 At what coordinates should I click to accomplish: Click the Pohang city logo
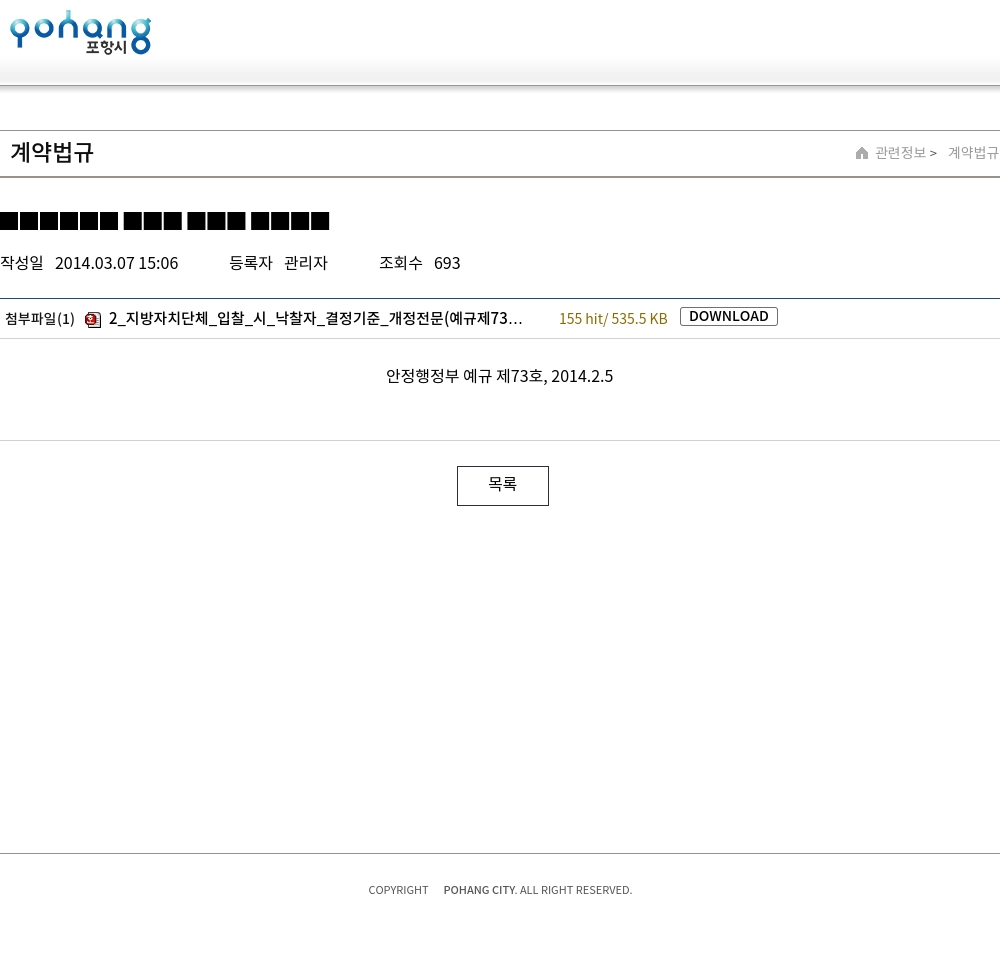(x=80, y=33)
